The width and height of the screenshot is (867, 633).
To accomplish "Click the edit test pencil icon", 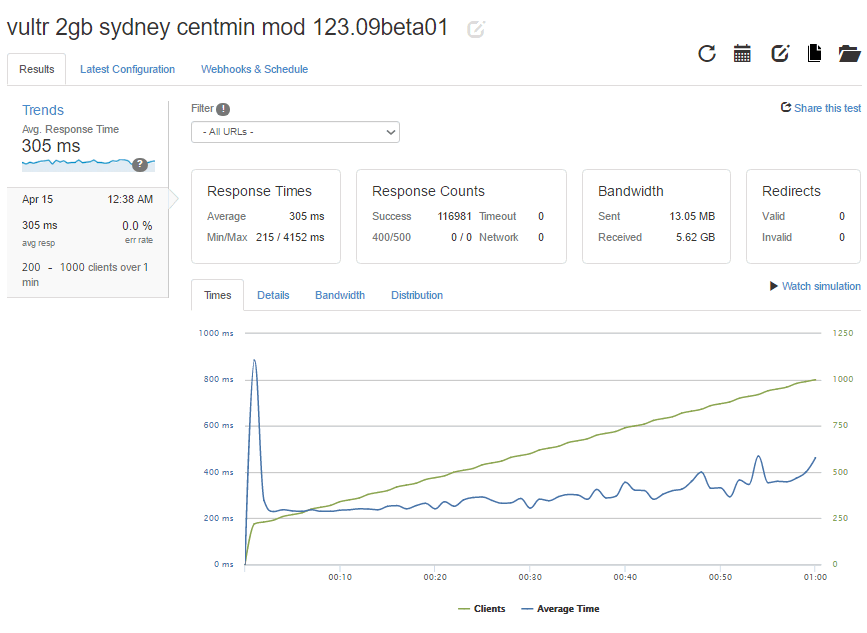I will [x=780, y=54].
